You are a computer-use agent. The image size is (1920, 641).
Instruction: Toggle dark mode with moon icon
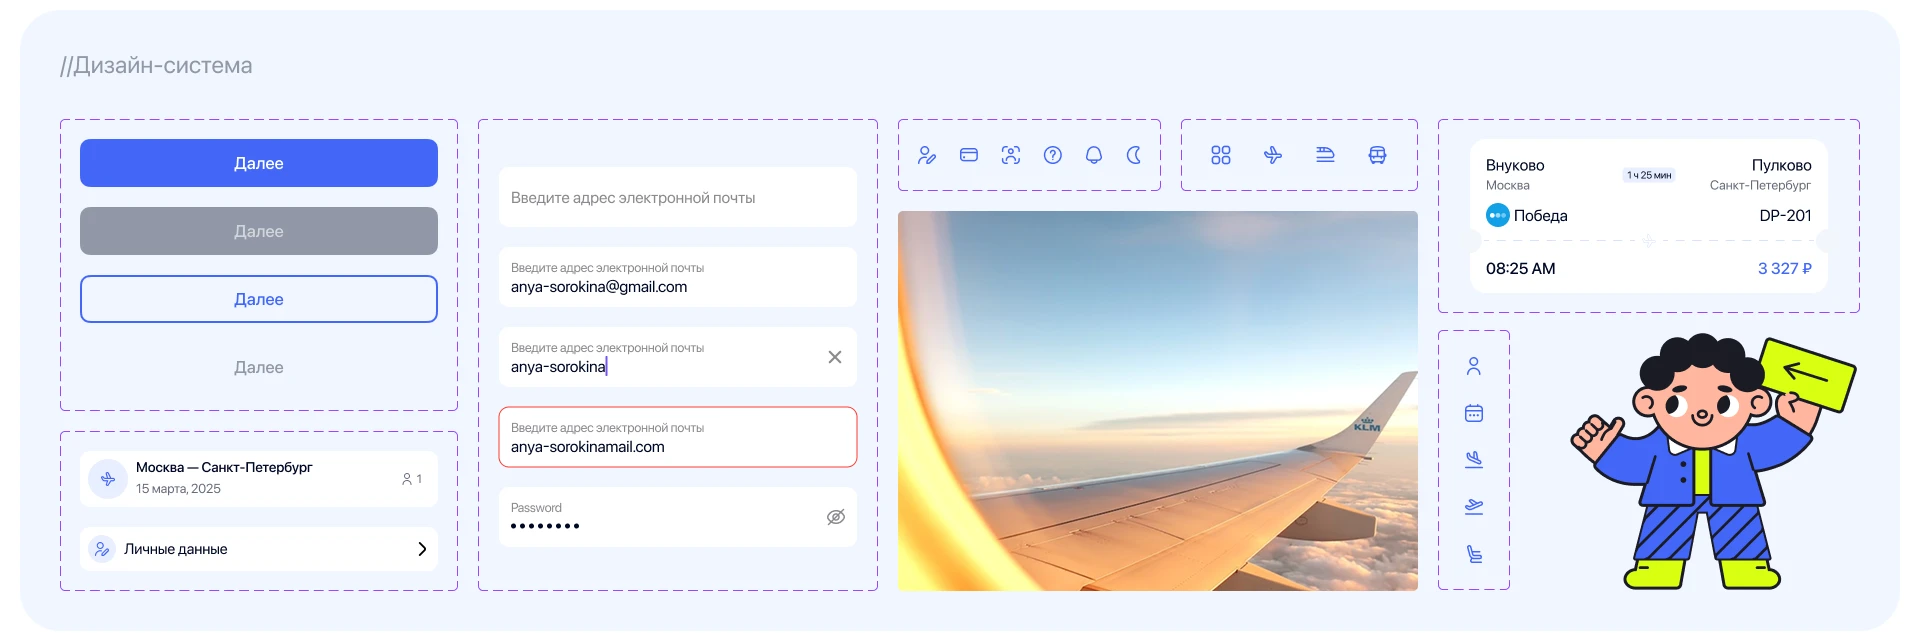(1135, 155)
